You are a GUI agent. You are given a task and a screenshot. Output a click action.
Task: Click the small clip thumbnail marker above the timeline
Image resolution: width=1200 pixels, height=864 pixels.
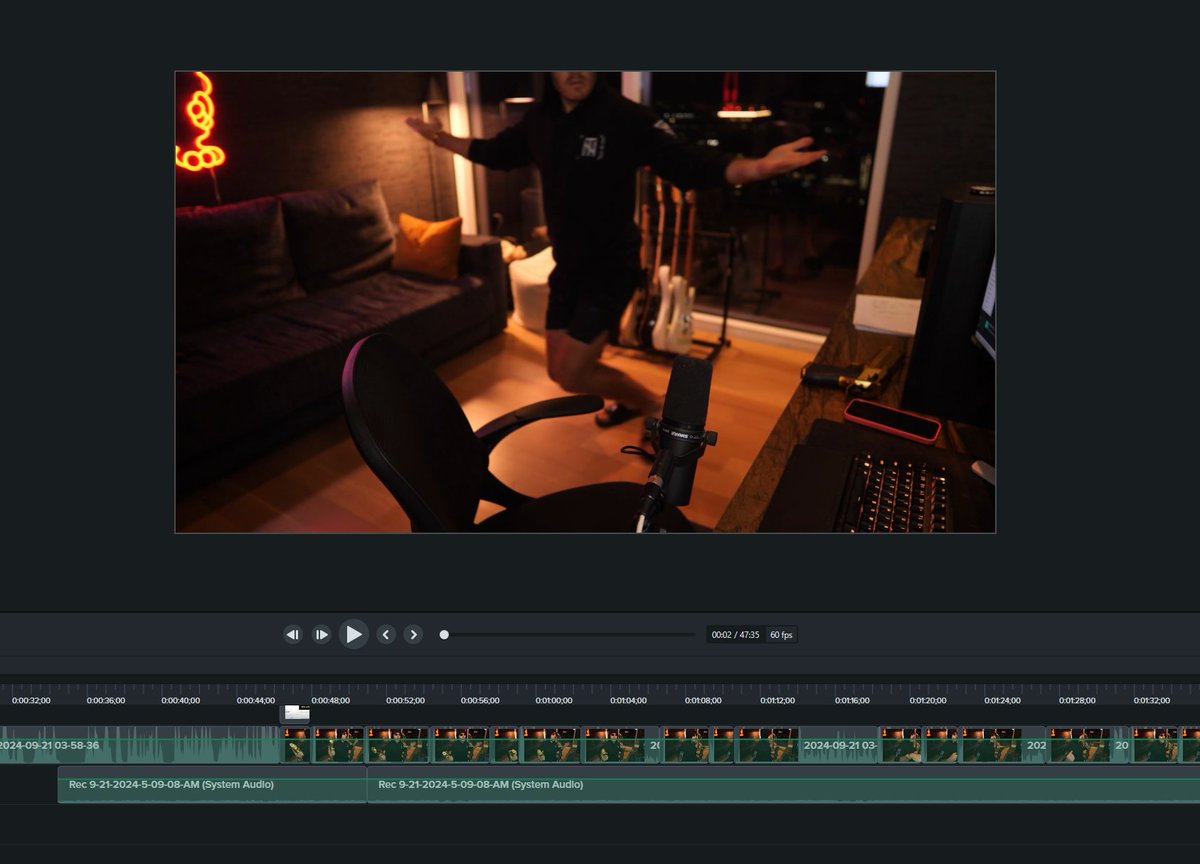295,713
